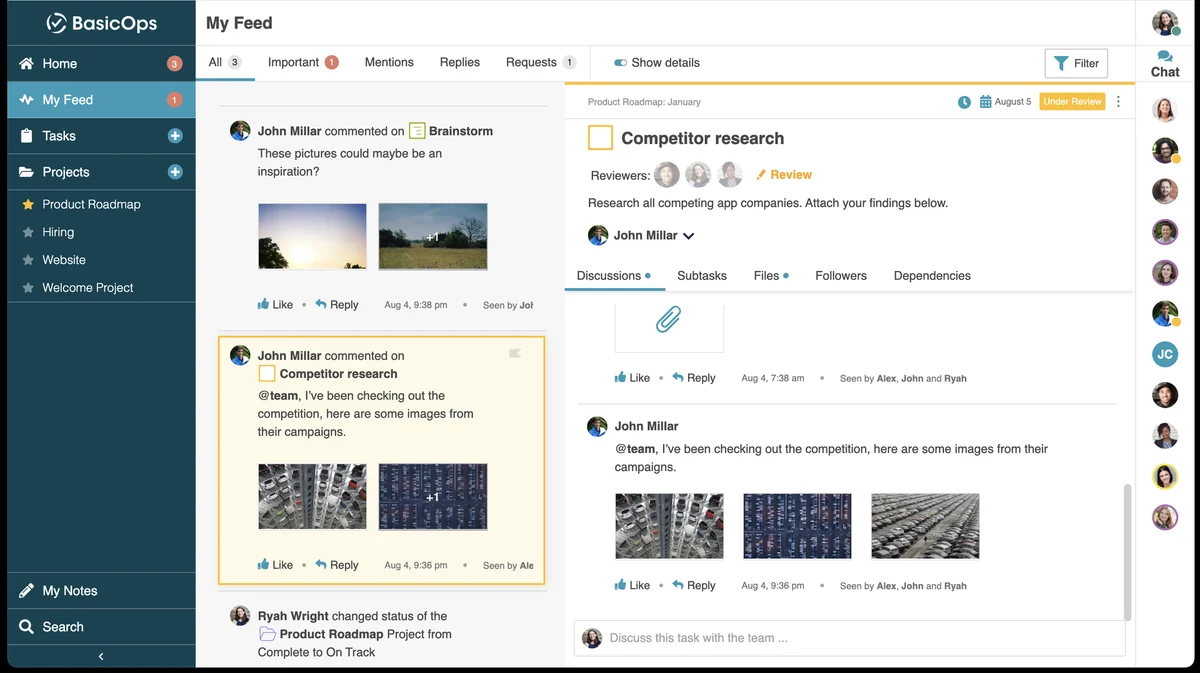
Task: Click the plus icon beside Projects
Action: pyautogui.click(x=175, y=172)
